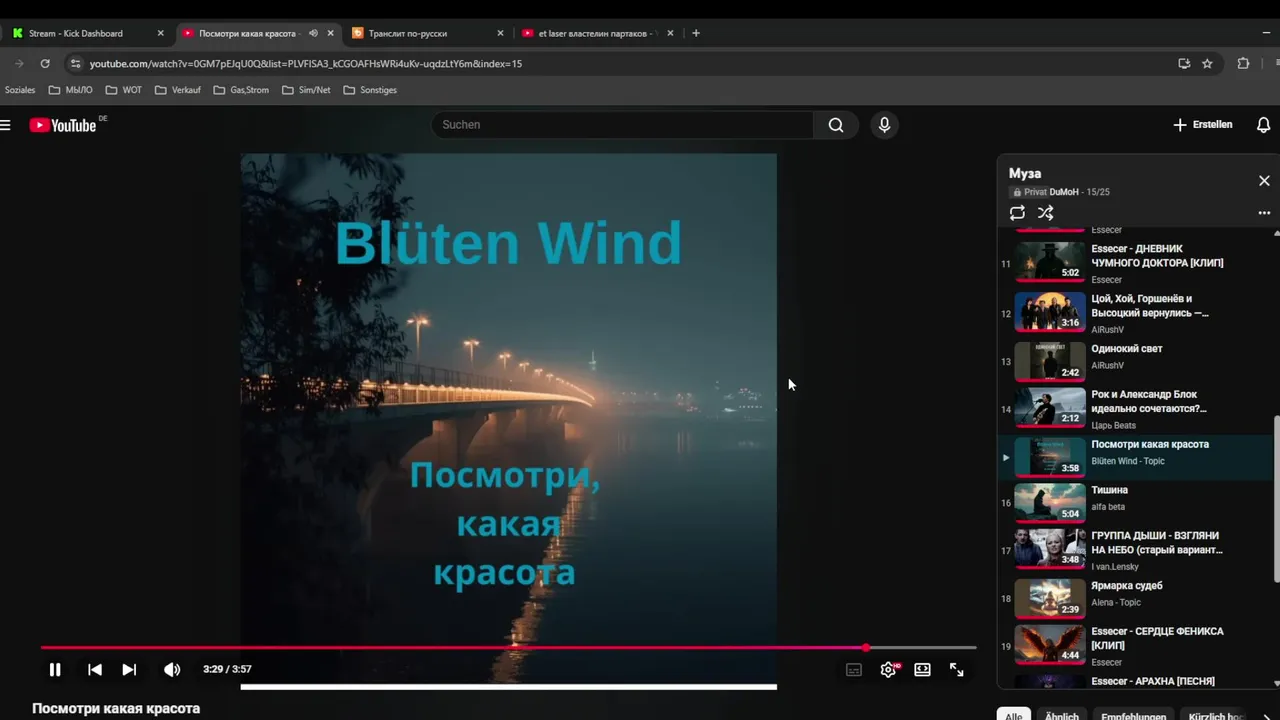Select the Ähnlich filter chip
This screenshot has width=1280, height=720.
pos(1062,716)
